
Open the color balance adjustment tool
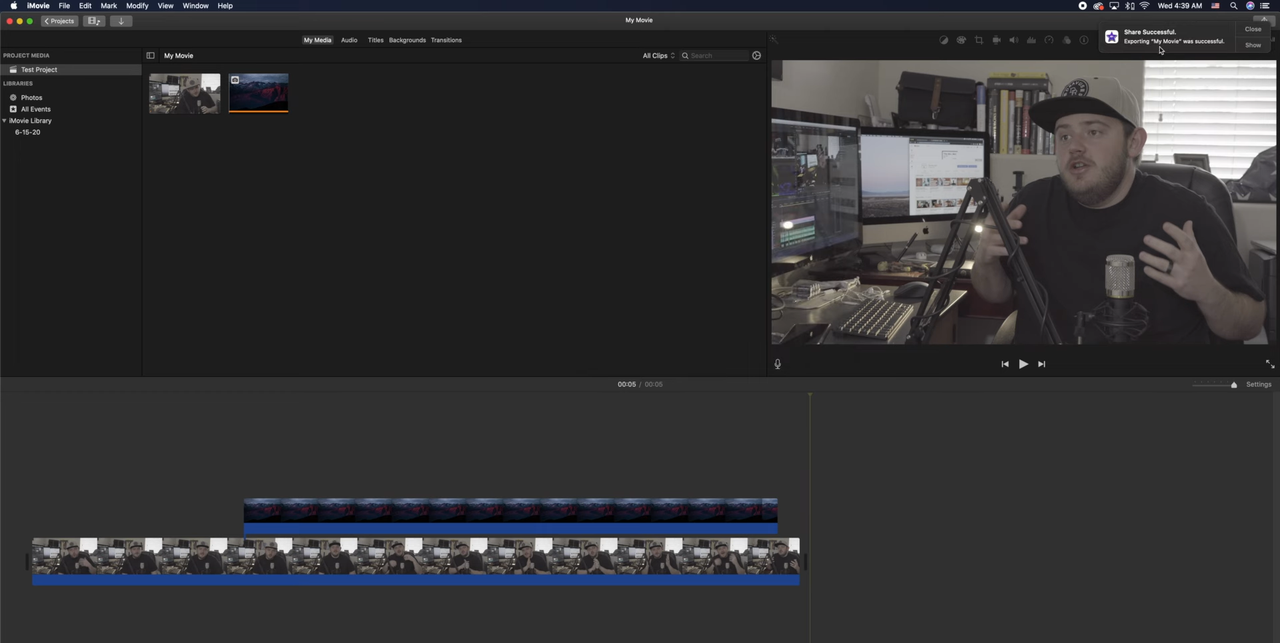coord(943,40)
